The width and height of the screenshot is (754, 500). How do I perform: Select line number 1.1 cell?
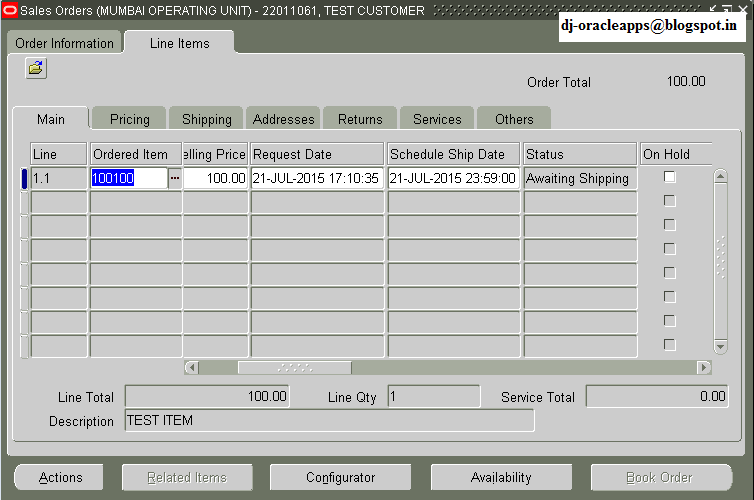58,178
